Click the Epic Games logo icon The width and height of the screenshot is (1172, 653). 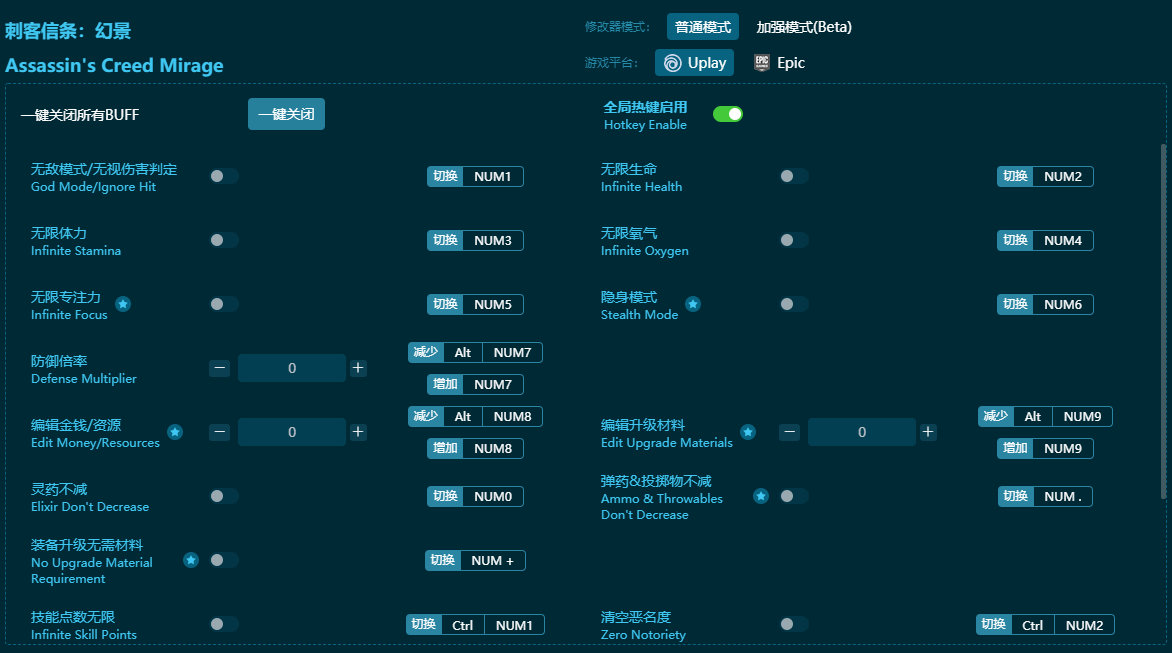pos(762,63)
